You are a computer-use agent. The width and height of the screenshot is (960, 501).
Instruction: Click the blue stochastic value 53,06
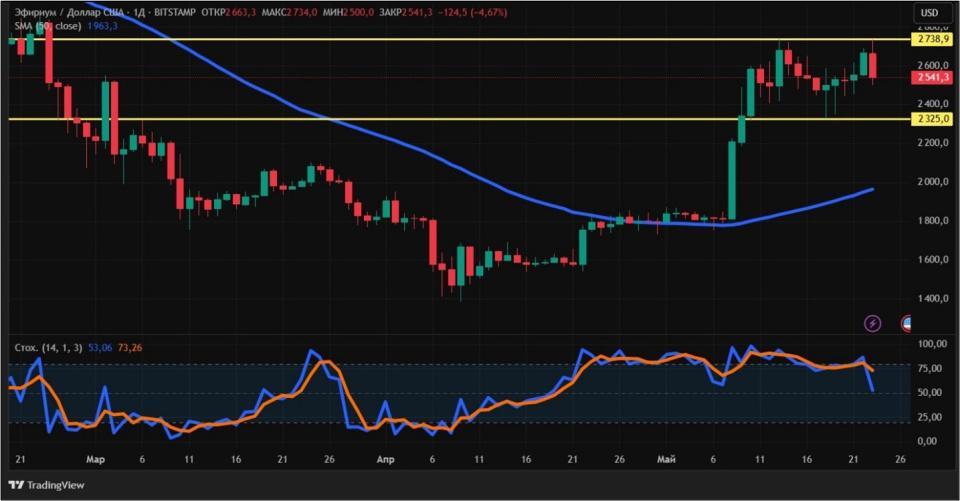point(100,348)
